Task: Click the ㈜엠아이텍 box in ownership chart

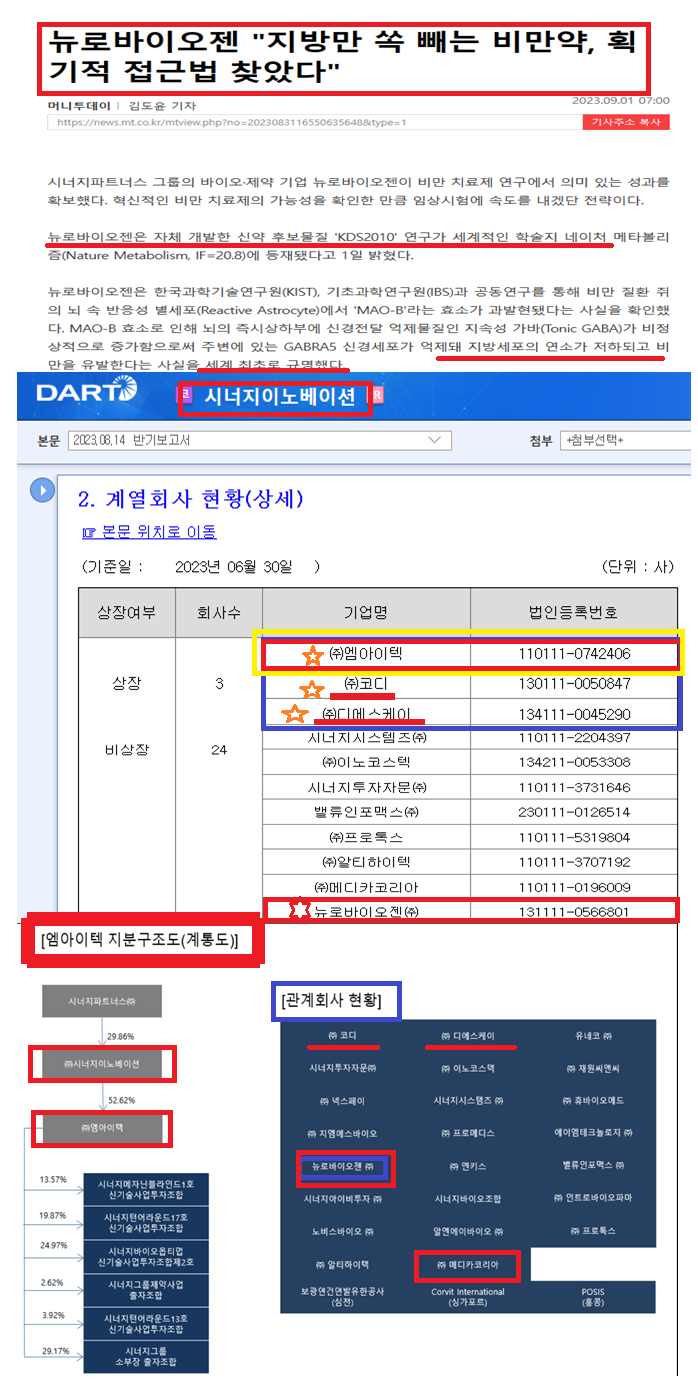Action: pyautogui.click(x=102, y=1128)
